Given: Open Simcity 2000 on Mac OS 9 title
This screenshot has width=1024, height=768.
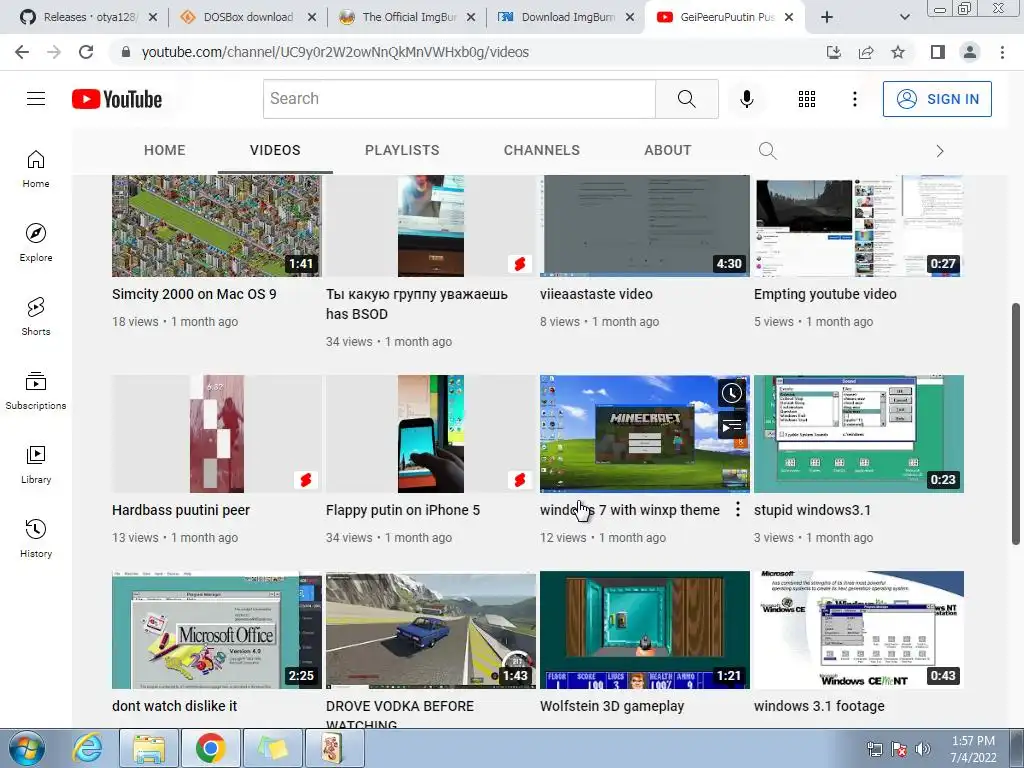Looking at the screenshot, I should 194,294.
